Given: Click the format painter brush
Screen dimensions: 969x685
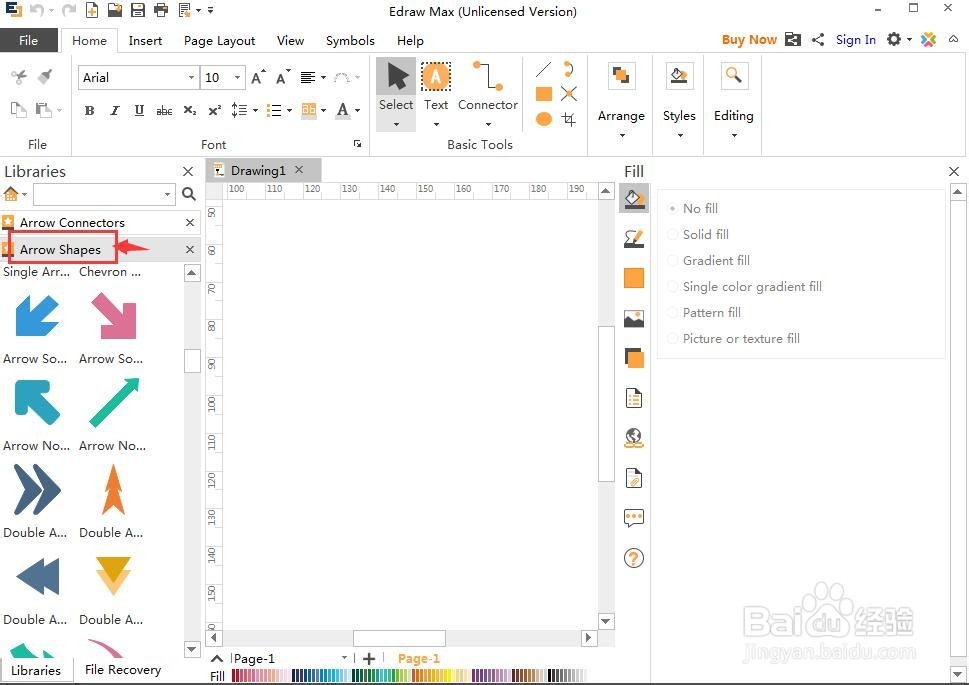Looking at the screenshot, I should tap(44, 77).
